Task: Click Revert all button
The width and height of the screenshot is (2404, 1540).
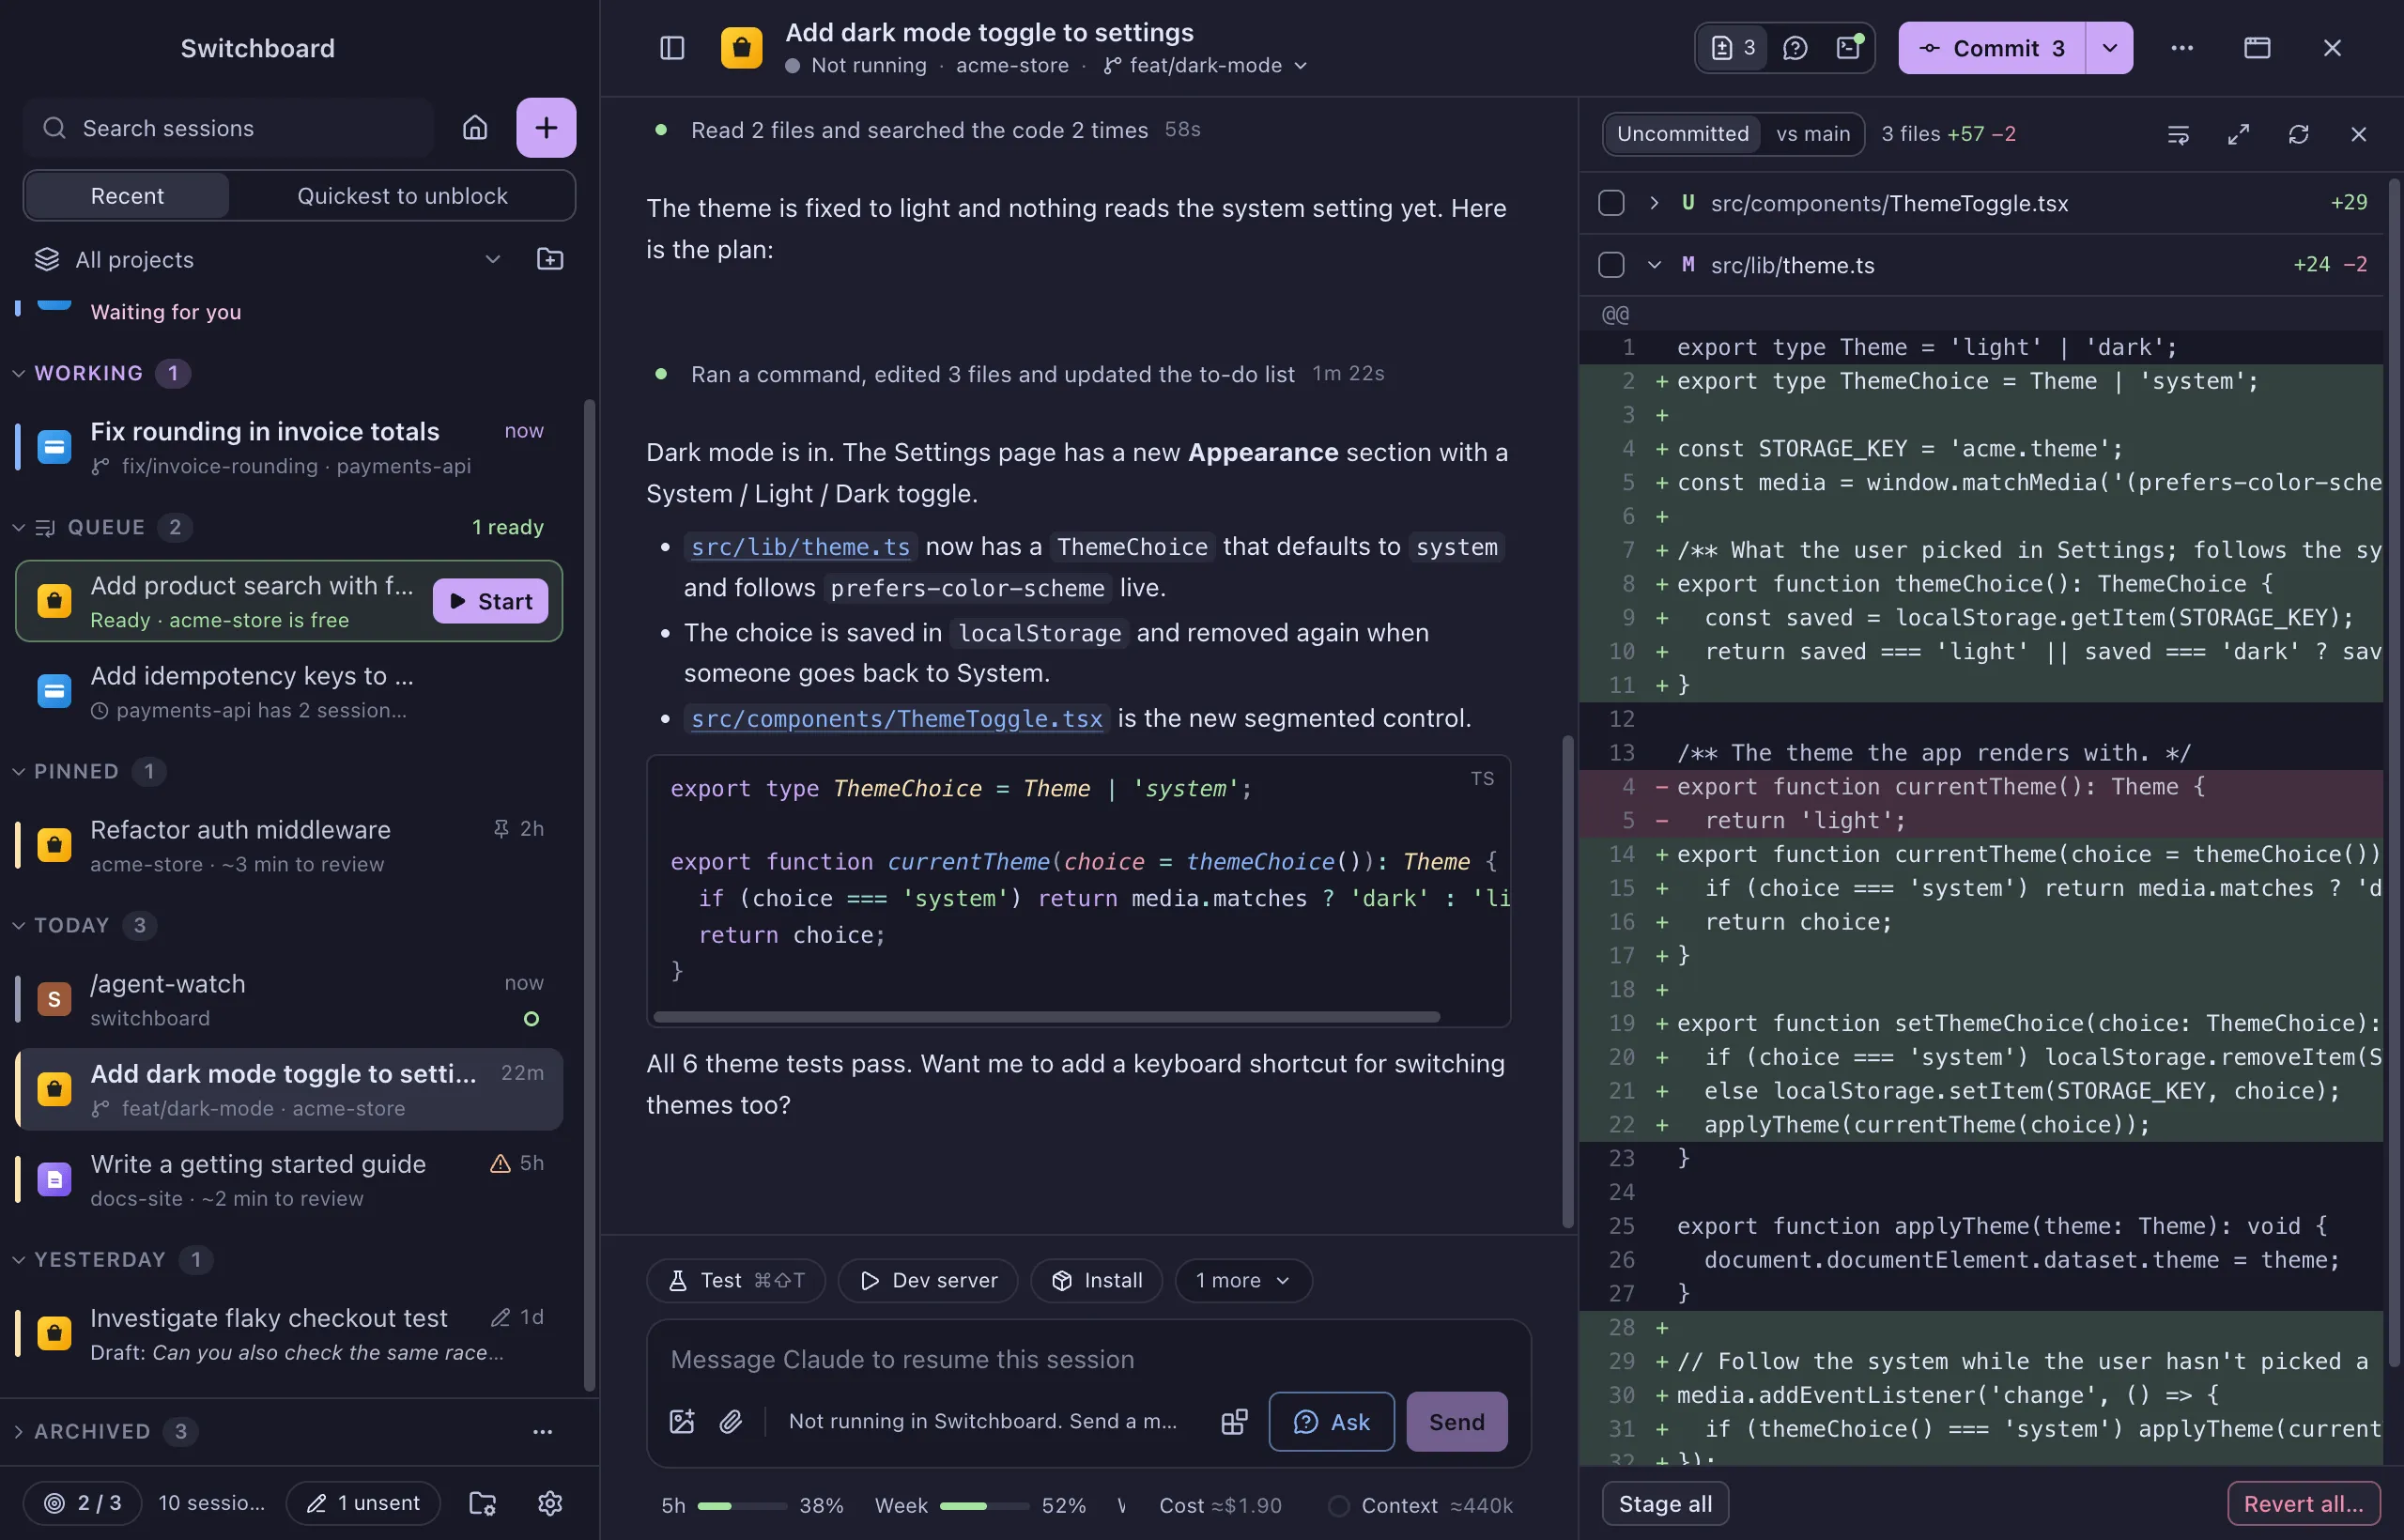Action: 2303,1504
